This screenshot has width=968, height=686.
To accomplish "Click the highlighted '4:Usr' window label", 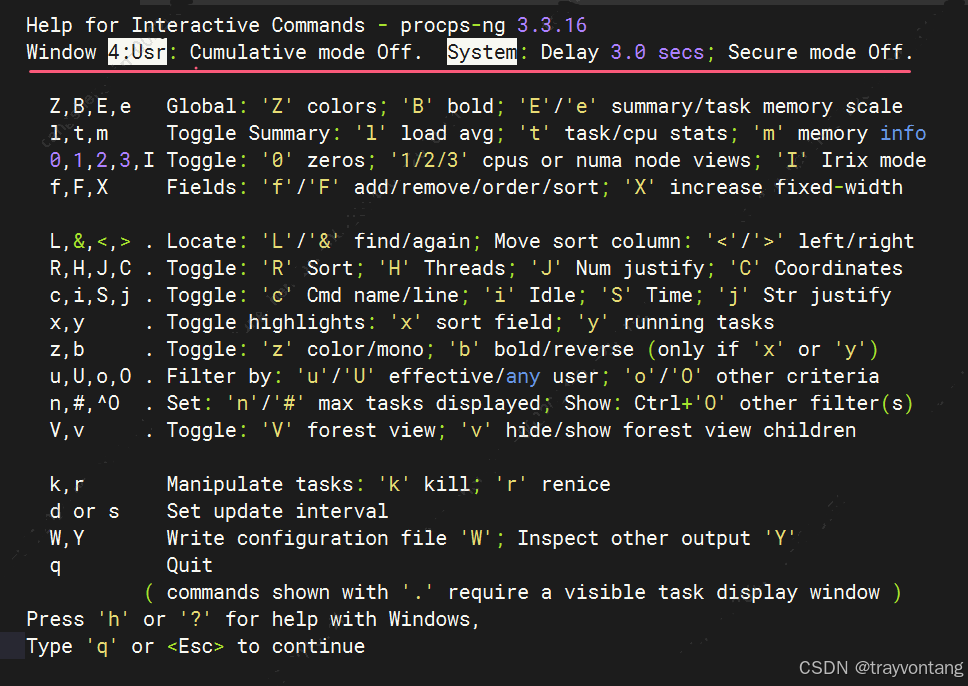I will (137, 52).
